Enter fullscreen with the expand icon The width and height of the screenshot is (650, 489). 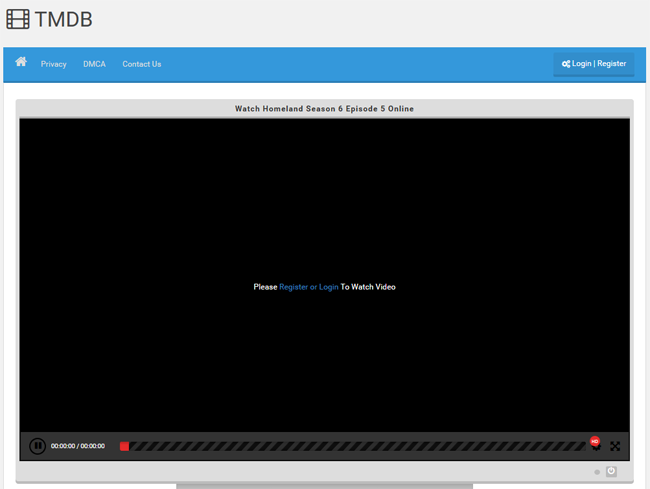(x=615, y=446)
